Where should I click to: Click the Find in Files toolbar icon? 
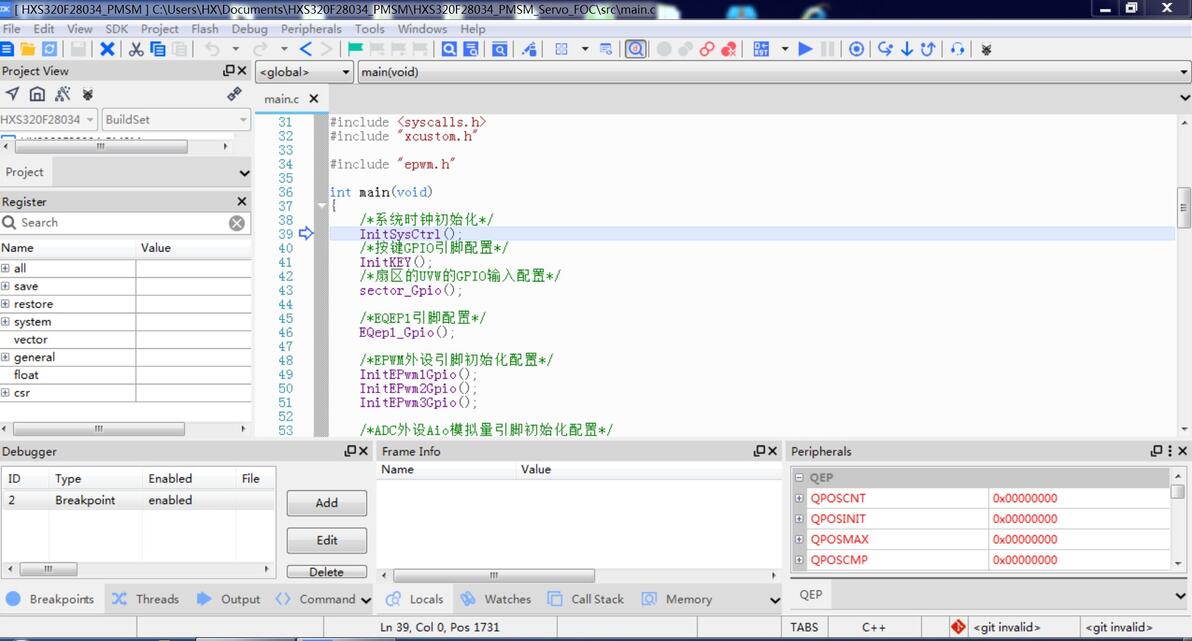point(499,49)
